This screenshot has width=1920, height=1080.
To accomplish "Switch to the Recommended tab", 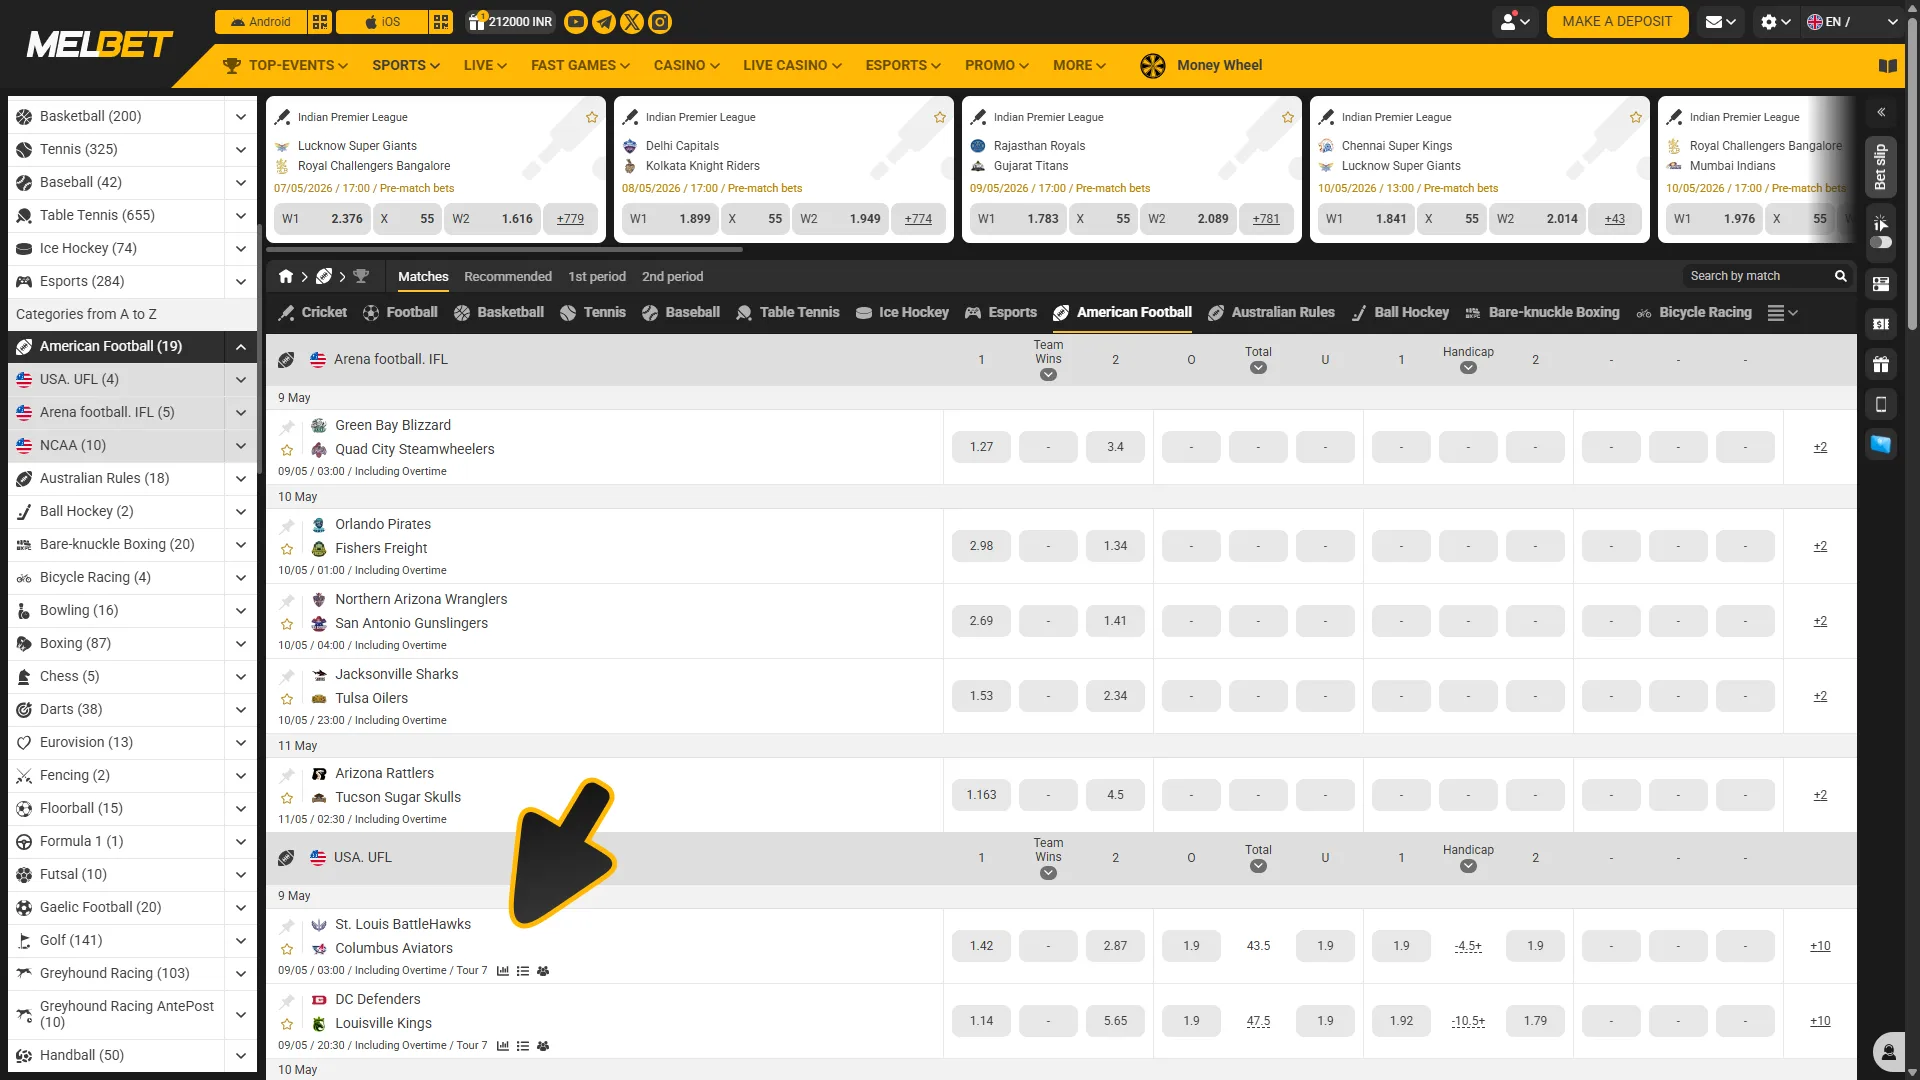I will tap(508, 277).
